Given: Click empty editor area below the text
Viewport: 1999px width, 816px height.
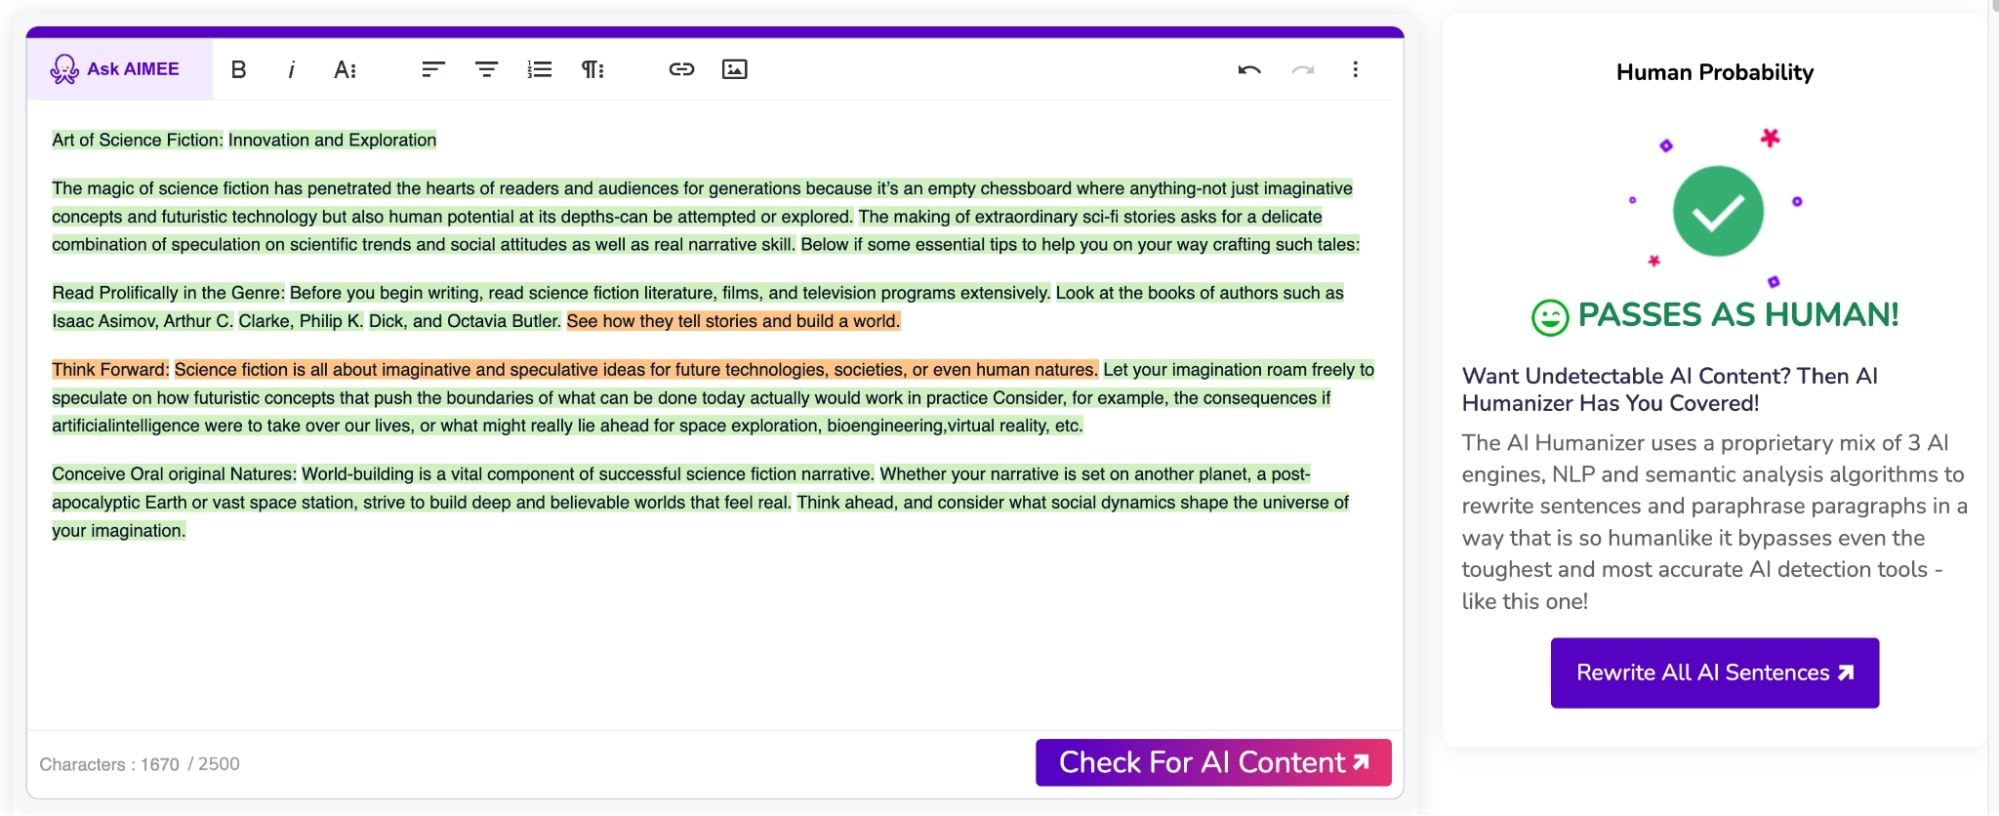Looking at the screenshot, I should click(700, 640).
